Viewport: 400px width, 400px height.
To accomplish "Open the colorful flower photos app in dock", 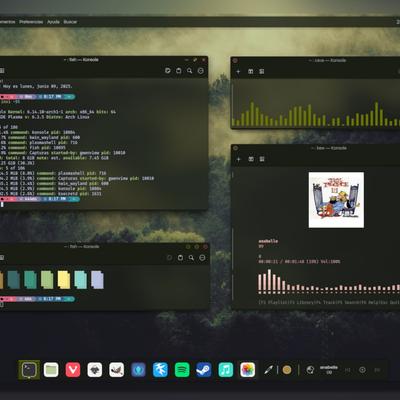I will 247,370.
